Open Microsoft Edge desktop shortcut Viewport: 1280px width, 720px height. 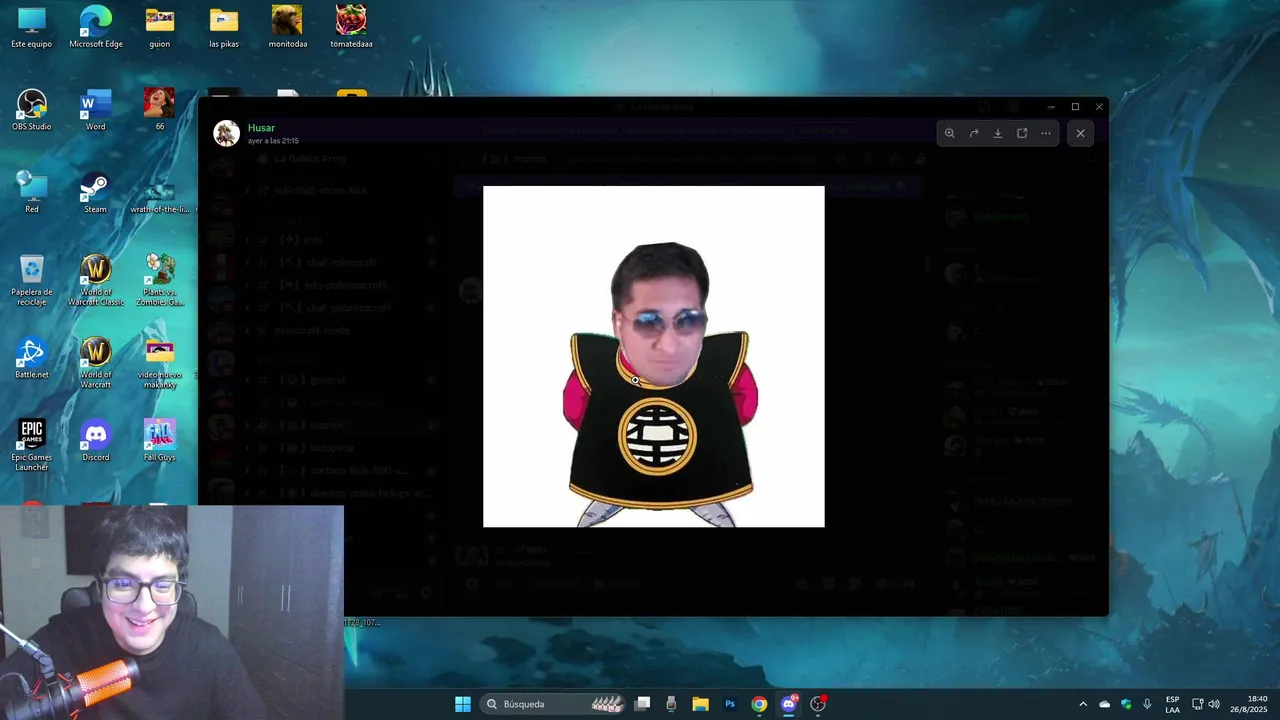coord(96,28)
